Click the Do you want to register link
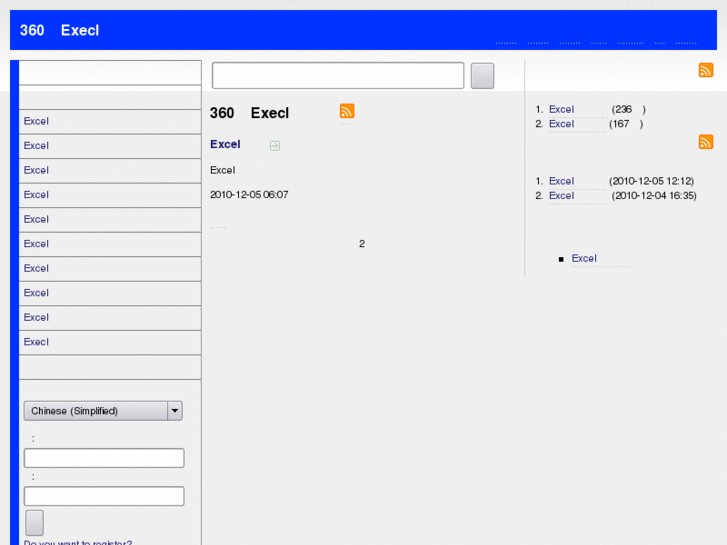This screenshot has height=545, width=727. pyautogui.click(x=78, y=542)
